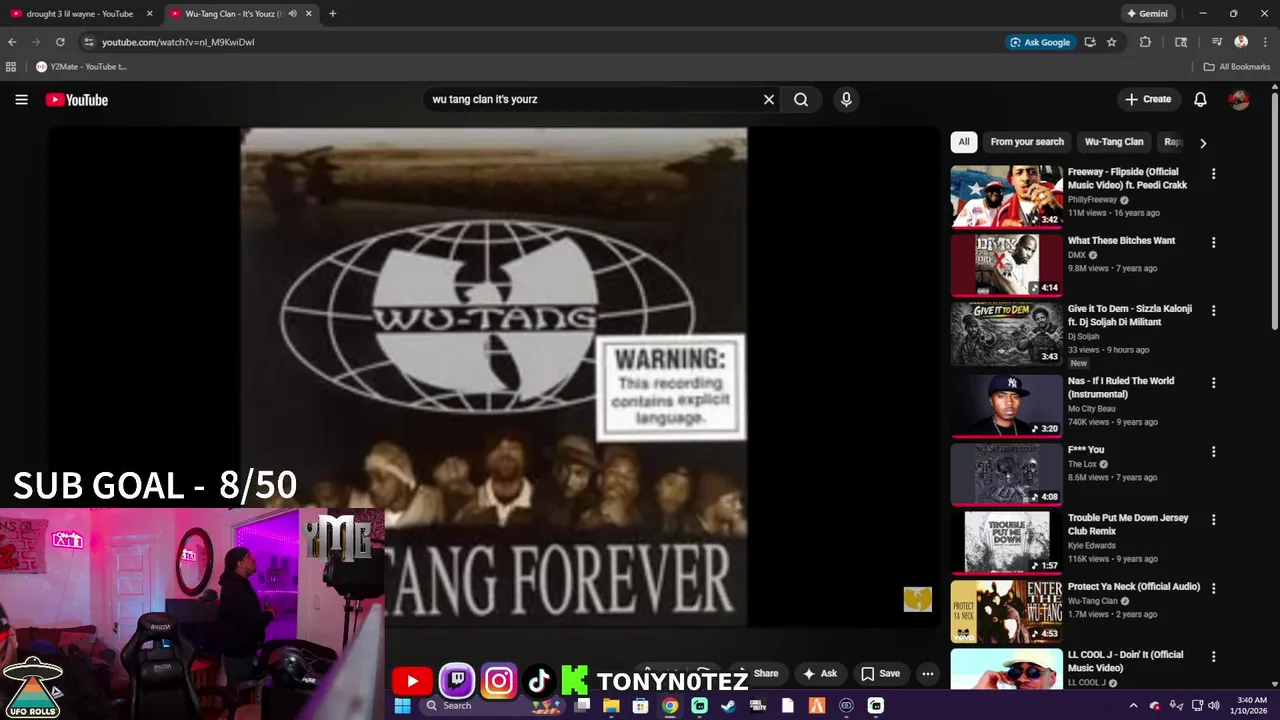This screenshot has height=720, width=1280.
Task: Open Steam from the taskbar
Action: point(728,706)
